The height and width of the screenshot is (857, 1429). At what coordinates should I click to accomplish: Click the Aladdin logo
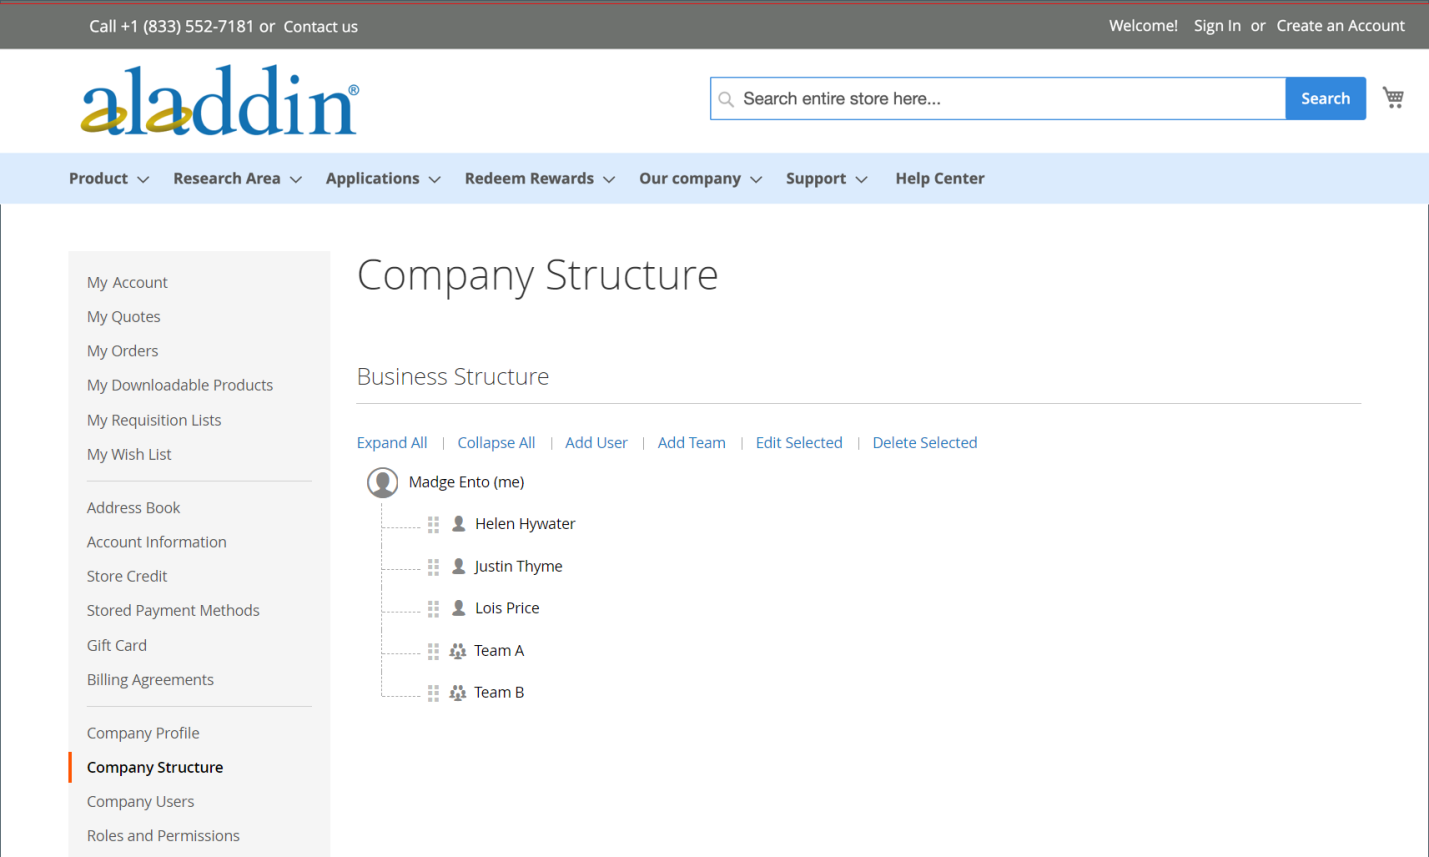tap(219, 101)
